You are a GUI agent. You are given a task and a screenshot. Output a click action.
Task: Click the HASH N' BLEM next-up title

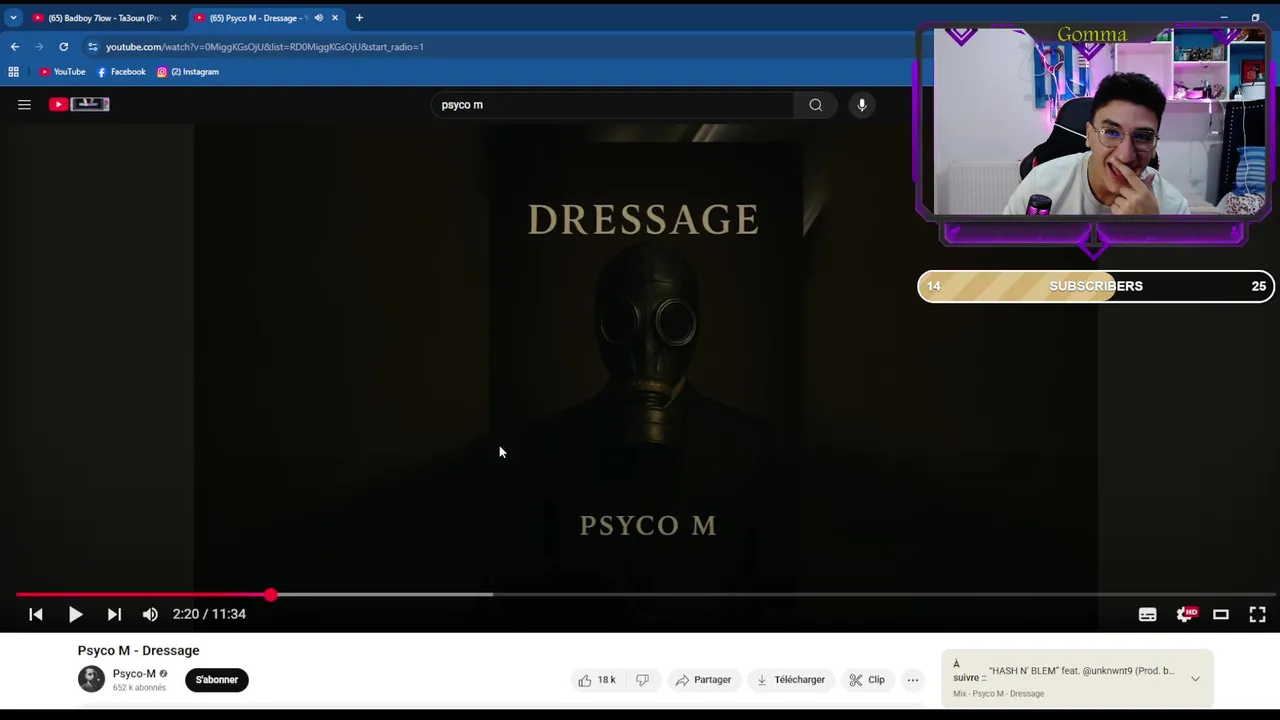(1081, 671)
